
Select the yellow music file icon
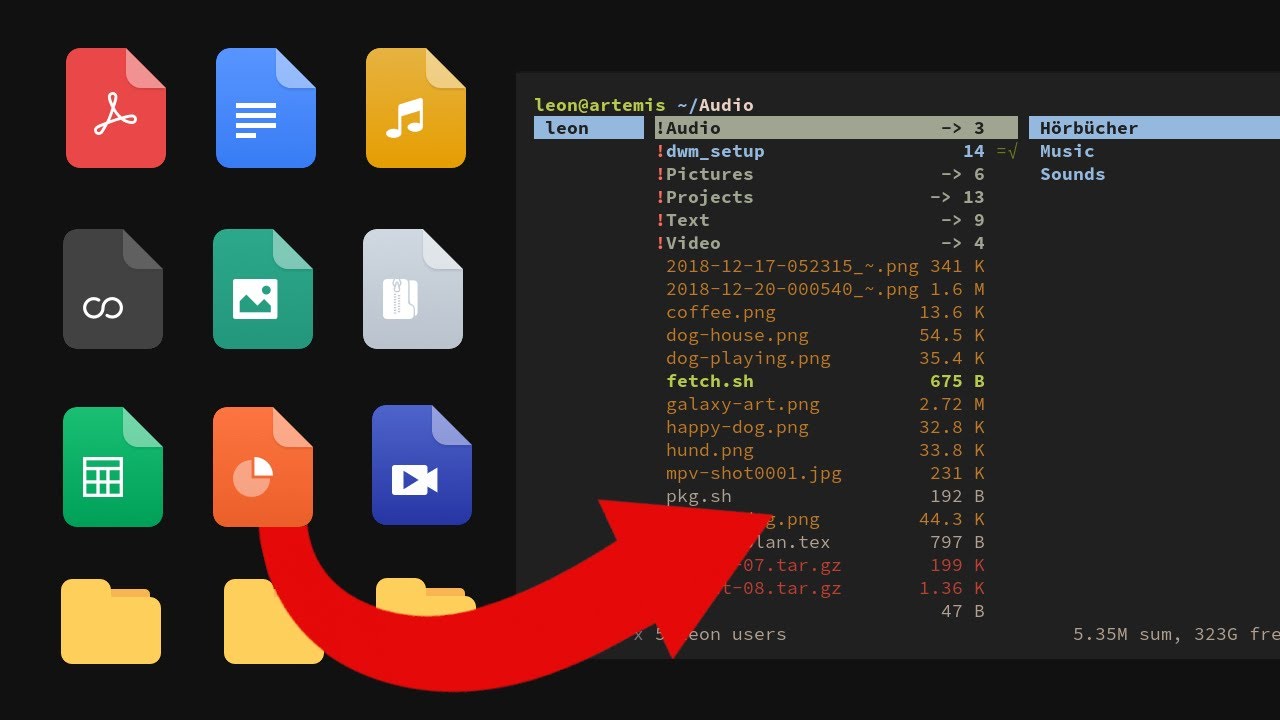416,108
